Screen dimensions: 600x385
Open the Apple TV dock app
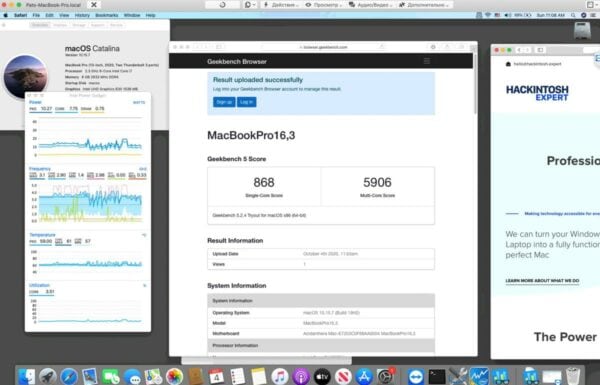pos(322,377)
